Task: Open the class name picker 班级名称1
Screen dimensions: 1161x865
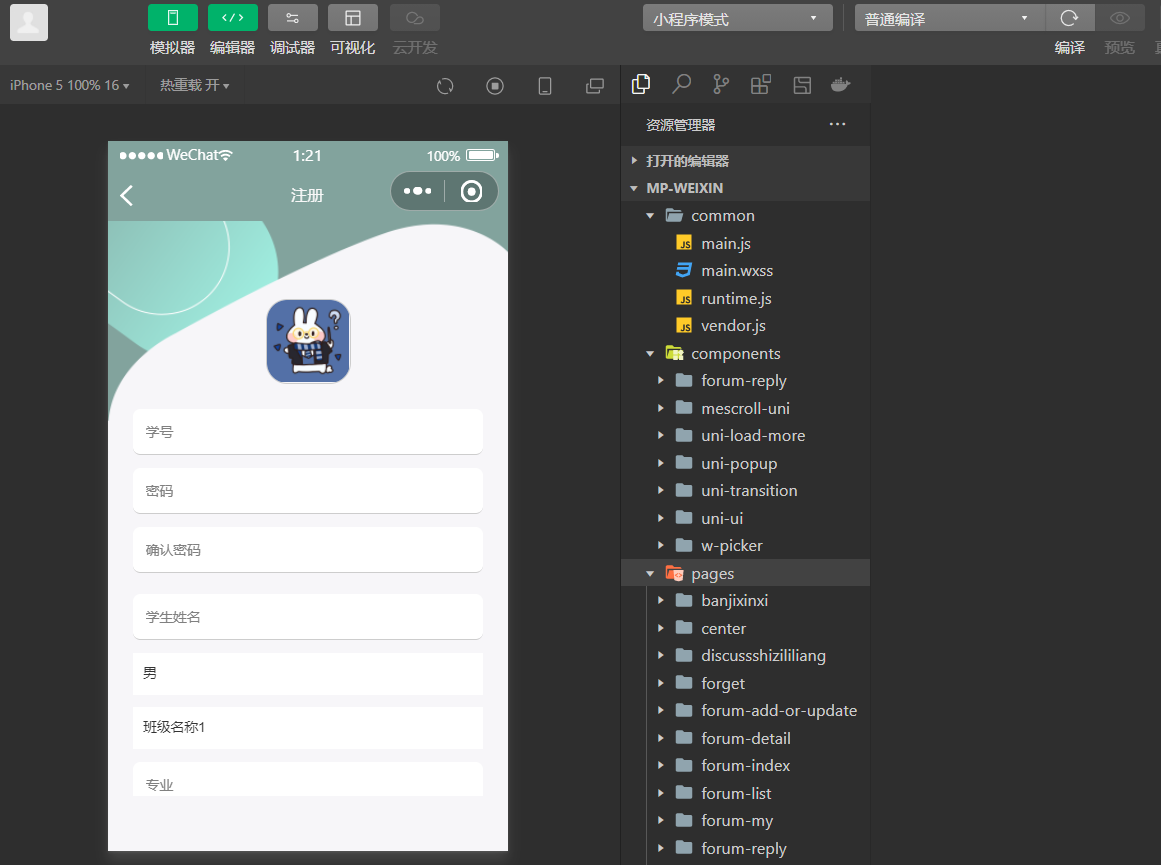Action: [308, 727]
